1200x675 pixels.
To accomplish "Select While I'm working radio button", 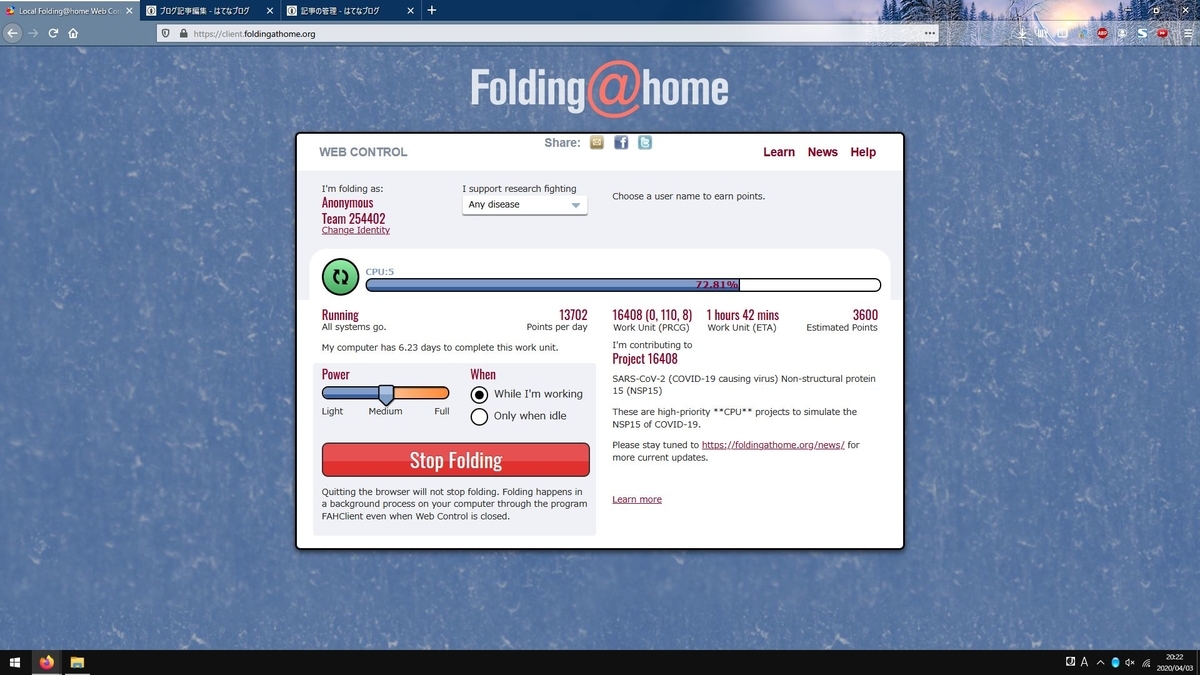I will pos(479,394).
